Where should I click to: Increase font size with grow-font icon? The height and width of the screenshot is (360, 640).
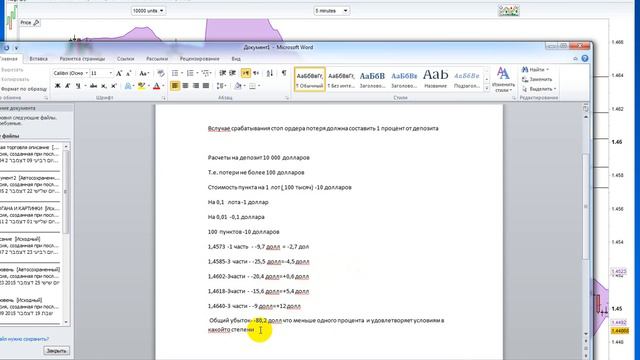[x=119, y=73]
